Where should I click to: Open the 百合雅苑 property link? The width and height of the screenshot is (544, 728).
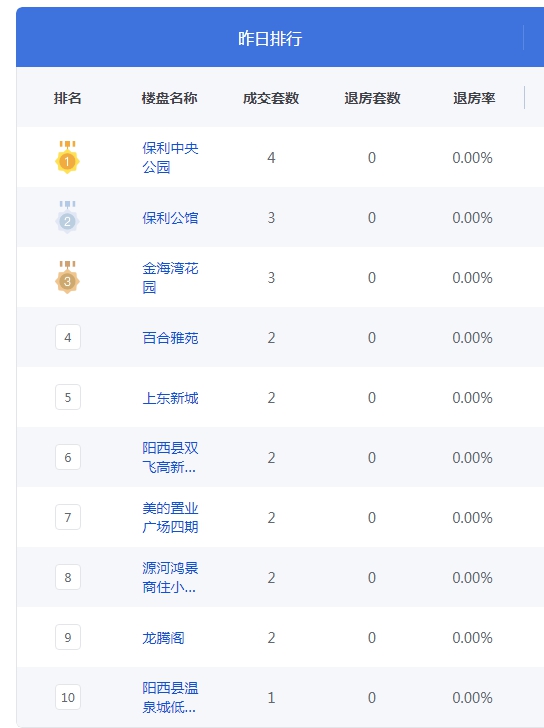point(170,338)
